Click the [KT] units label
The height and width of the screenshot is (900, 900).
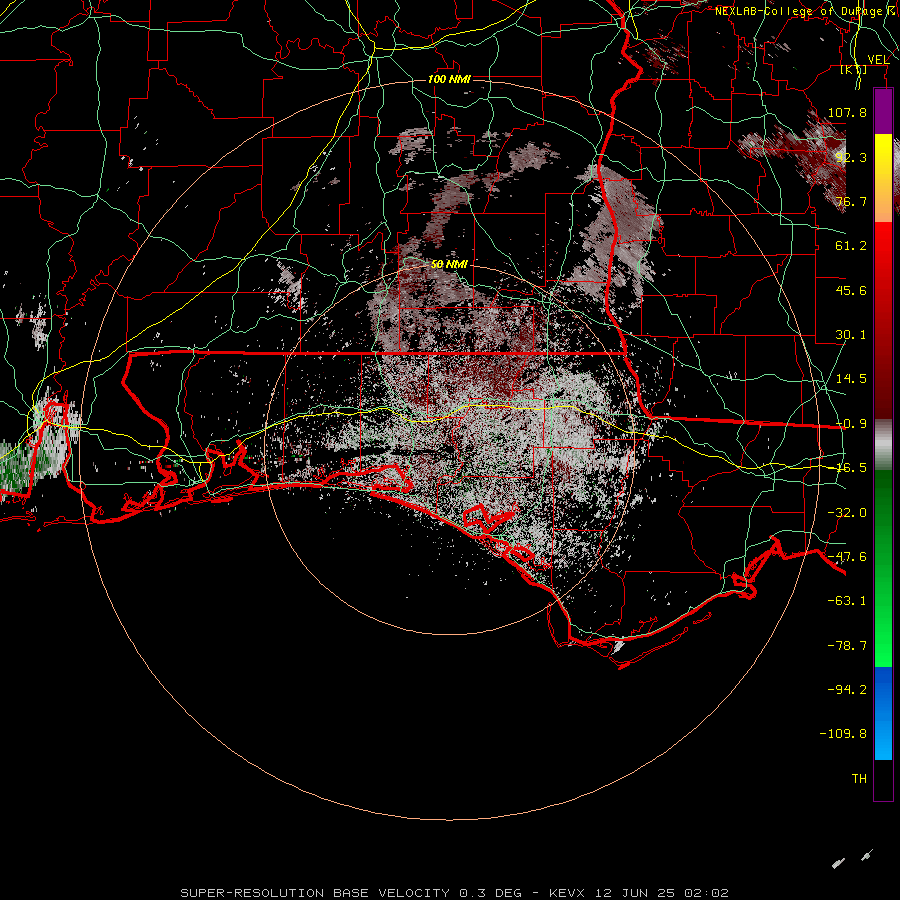pos(854,69)
